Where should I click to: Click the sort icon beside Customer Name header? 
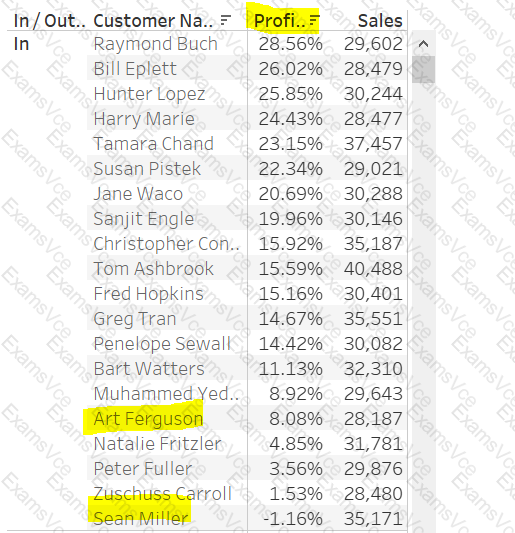225,20
